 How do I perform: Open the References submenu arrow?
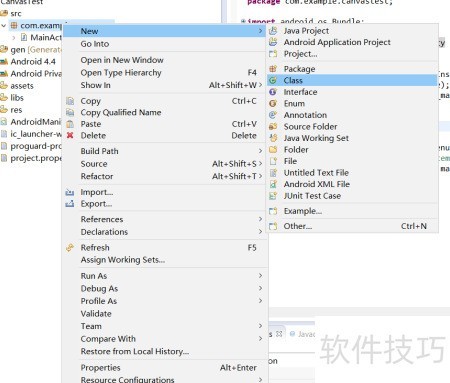[260, 219]
